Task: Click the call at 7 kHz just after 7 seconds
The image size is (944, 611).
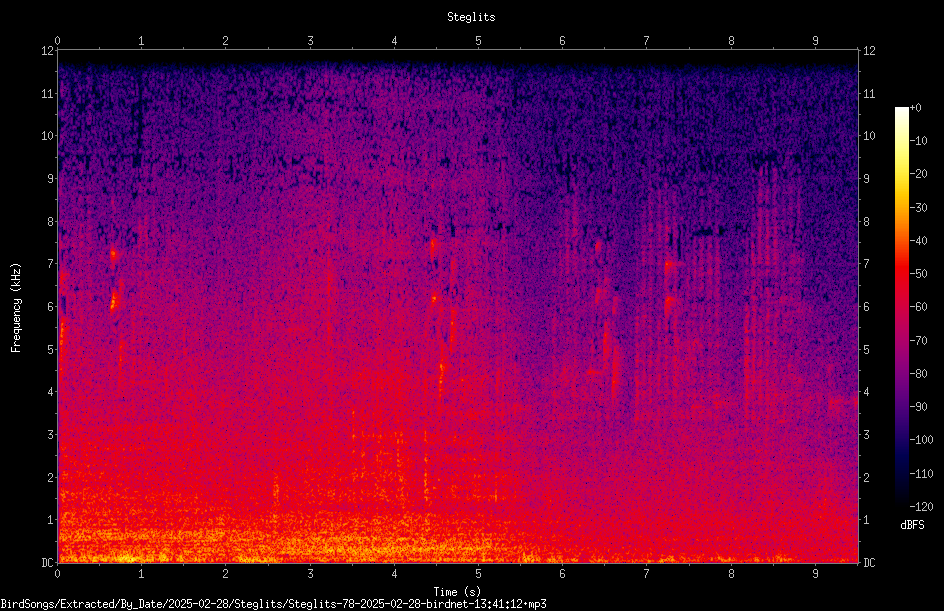Action: coord(668,265)
